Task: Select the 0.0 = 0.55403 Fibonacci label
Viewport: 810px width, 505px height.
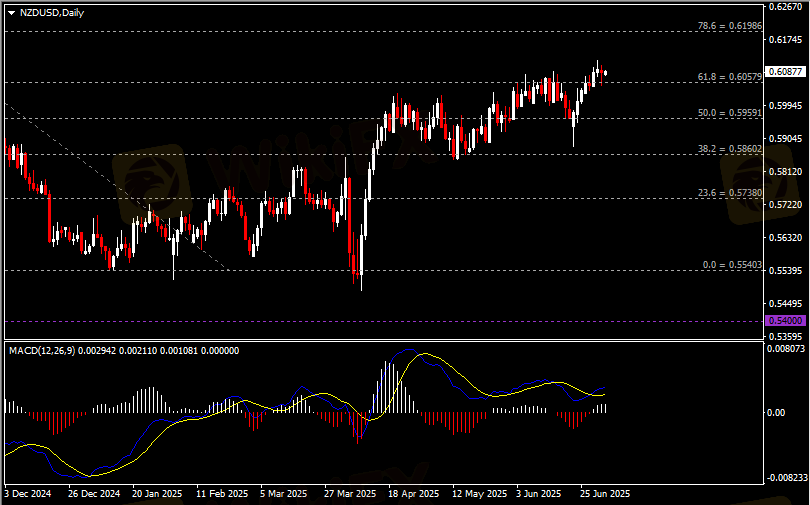Action: point(732,265)
